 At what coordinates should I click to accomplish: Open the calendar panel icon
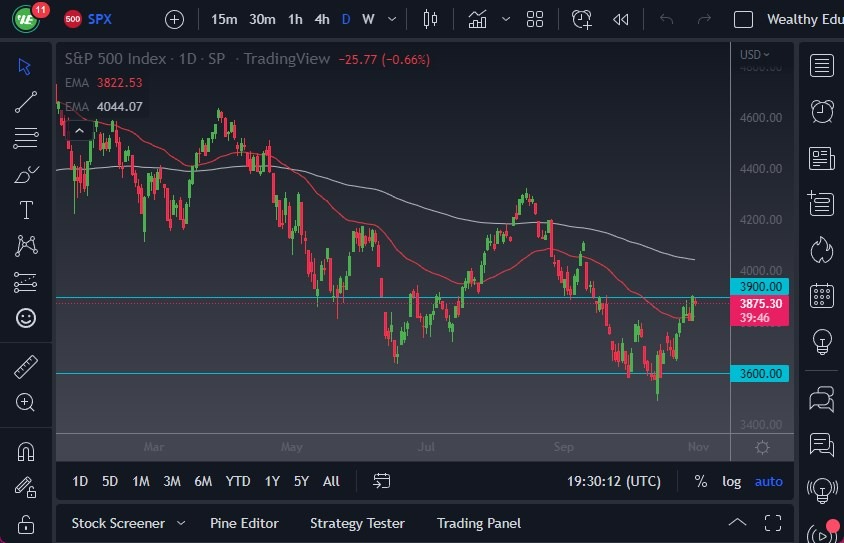tap(822, 295)
